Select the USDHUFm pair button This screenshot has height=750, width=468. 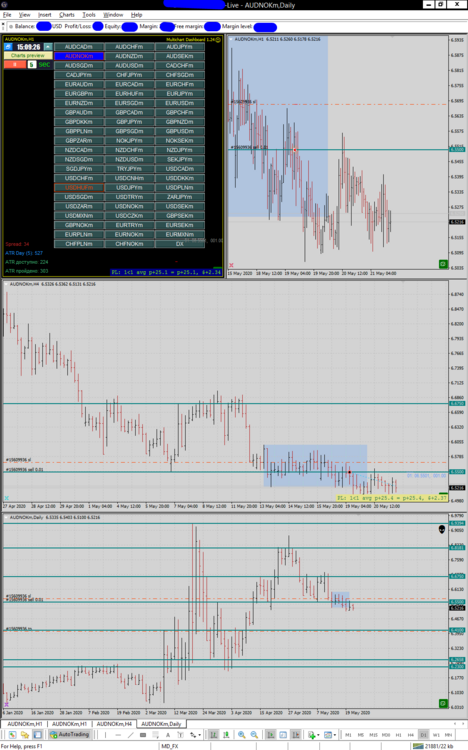click(78, 188)
